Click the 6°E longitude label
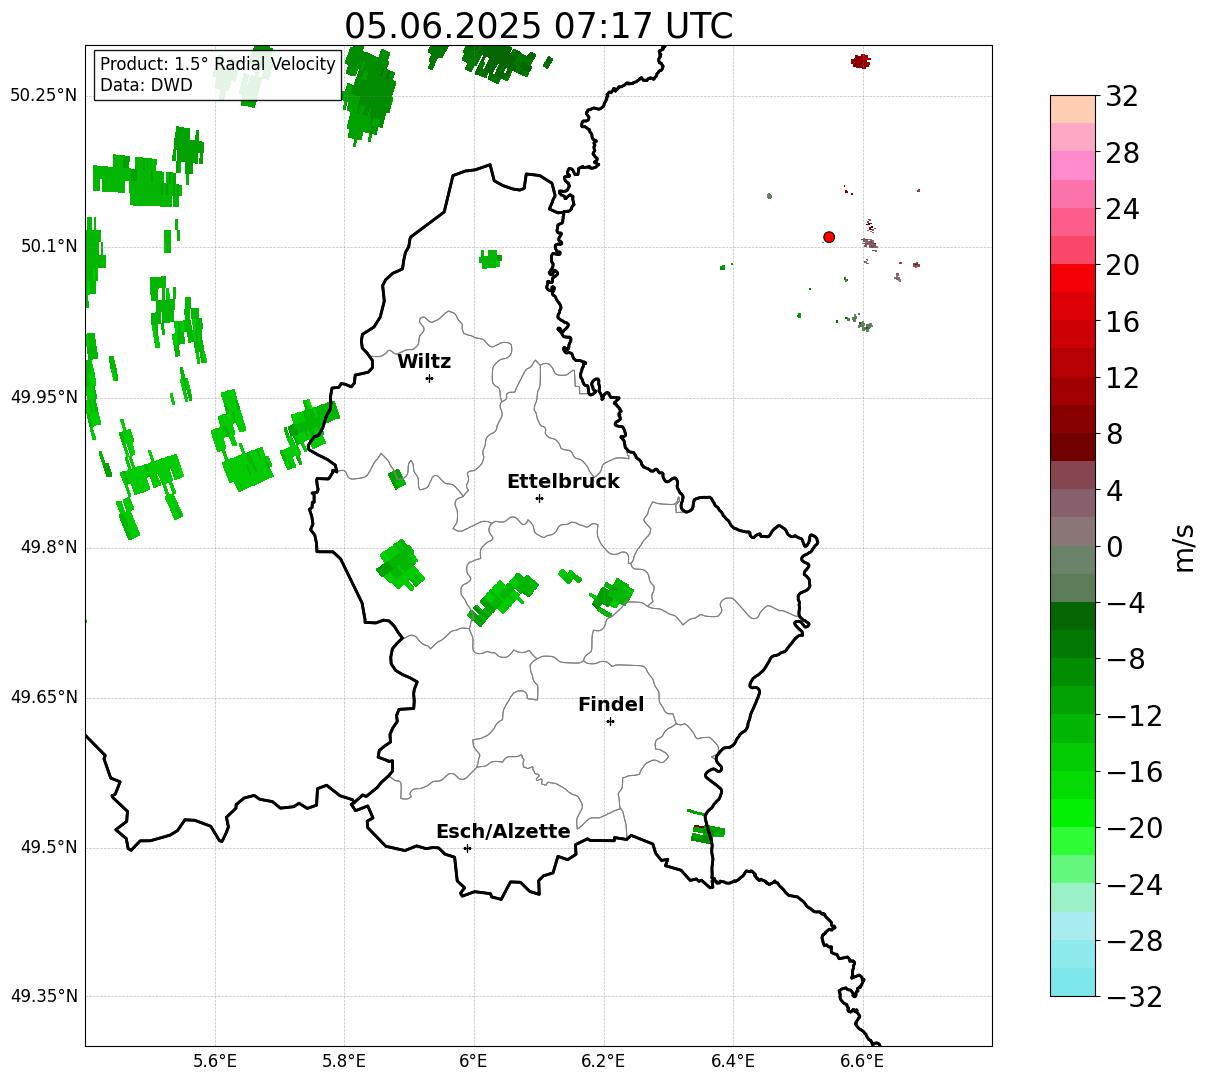 (x=474, y=1061)
